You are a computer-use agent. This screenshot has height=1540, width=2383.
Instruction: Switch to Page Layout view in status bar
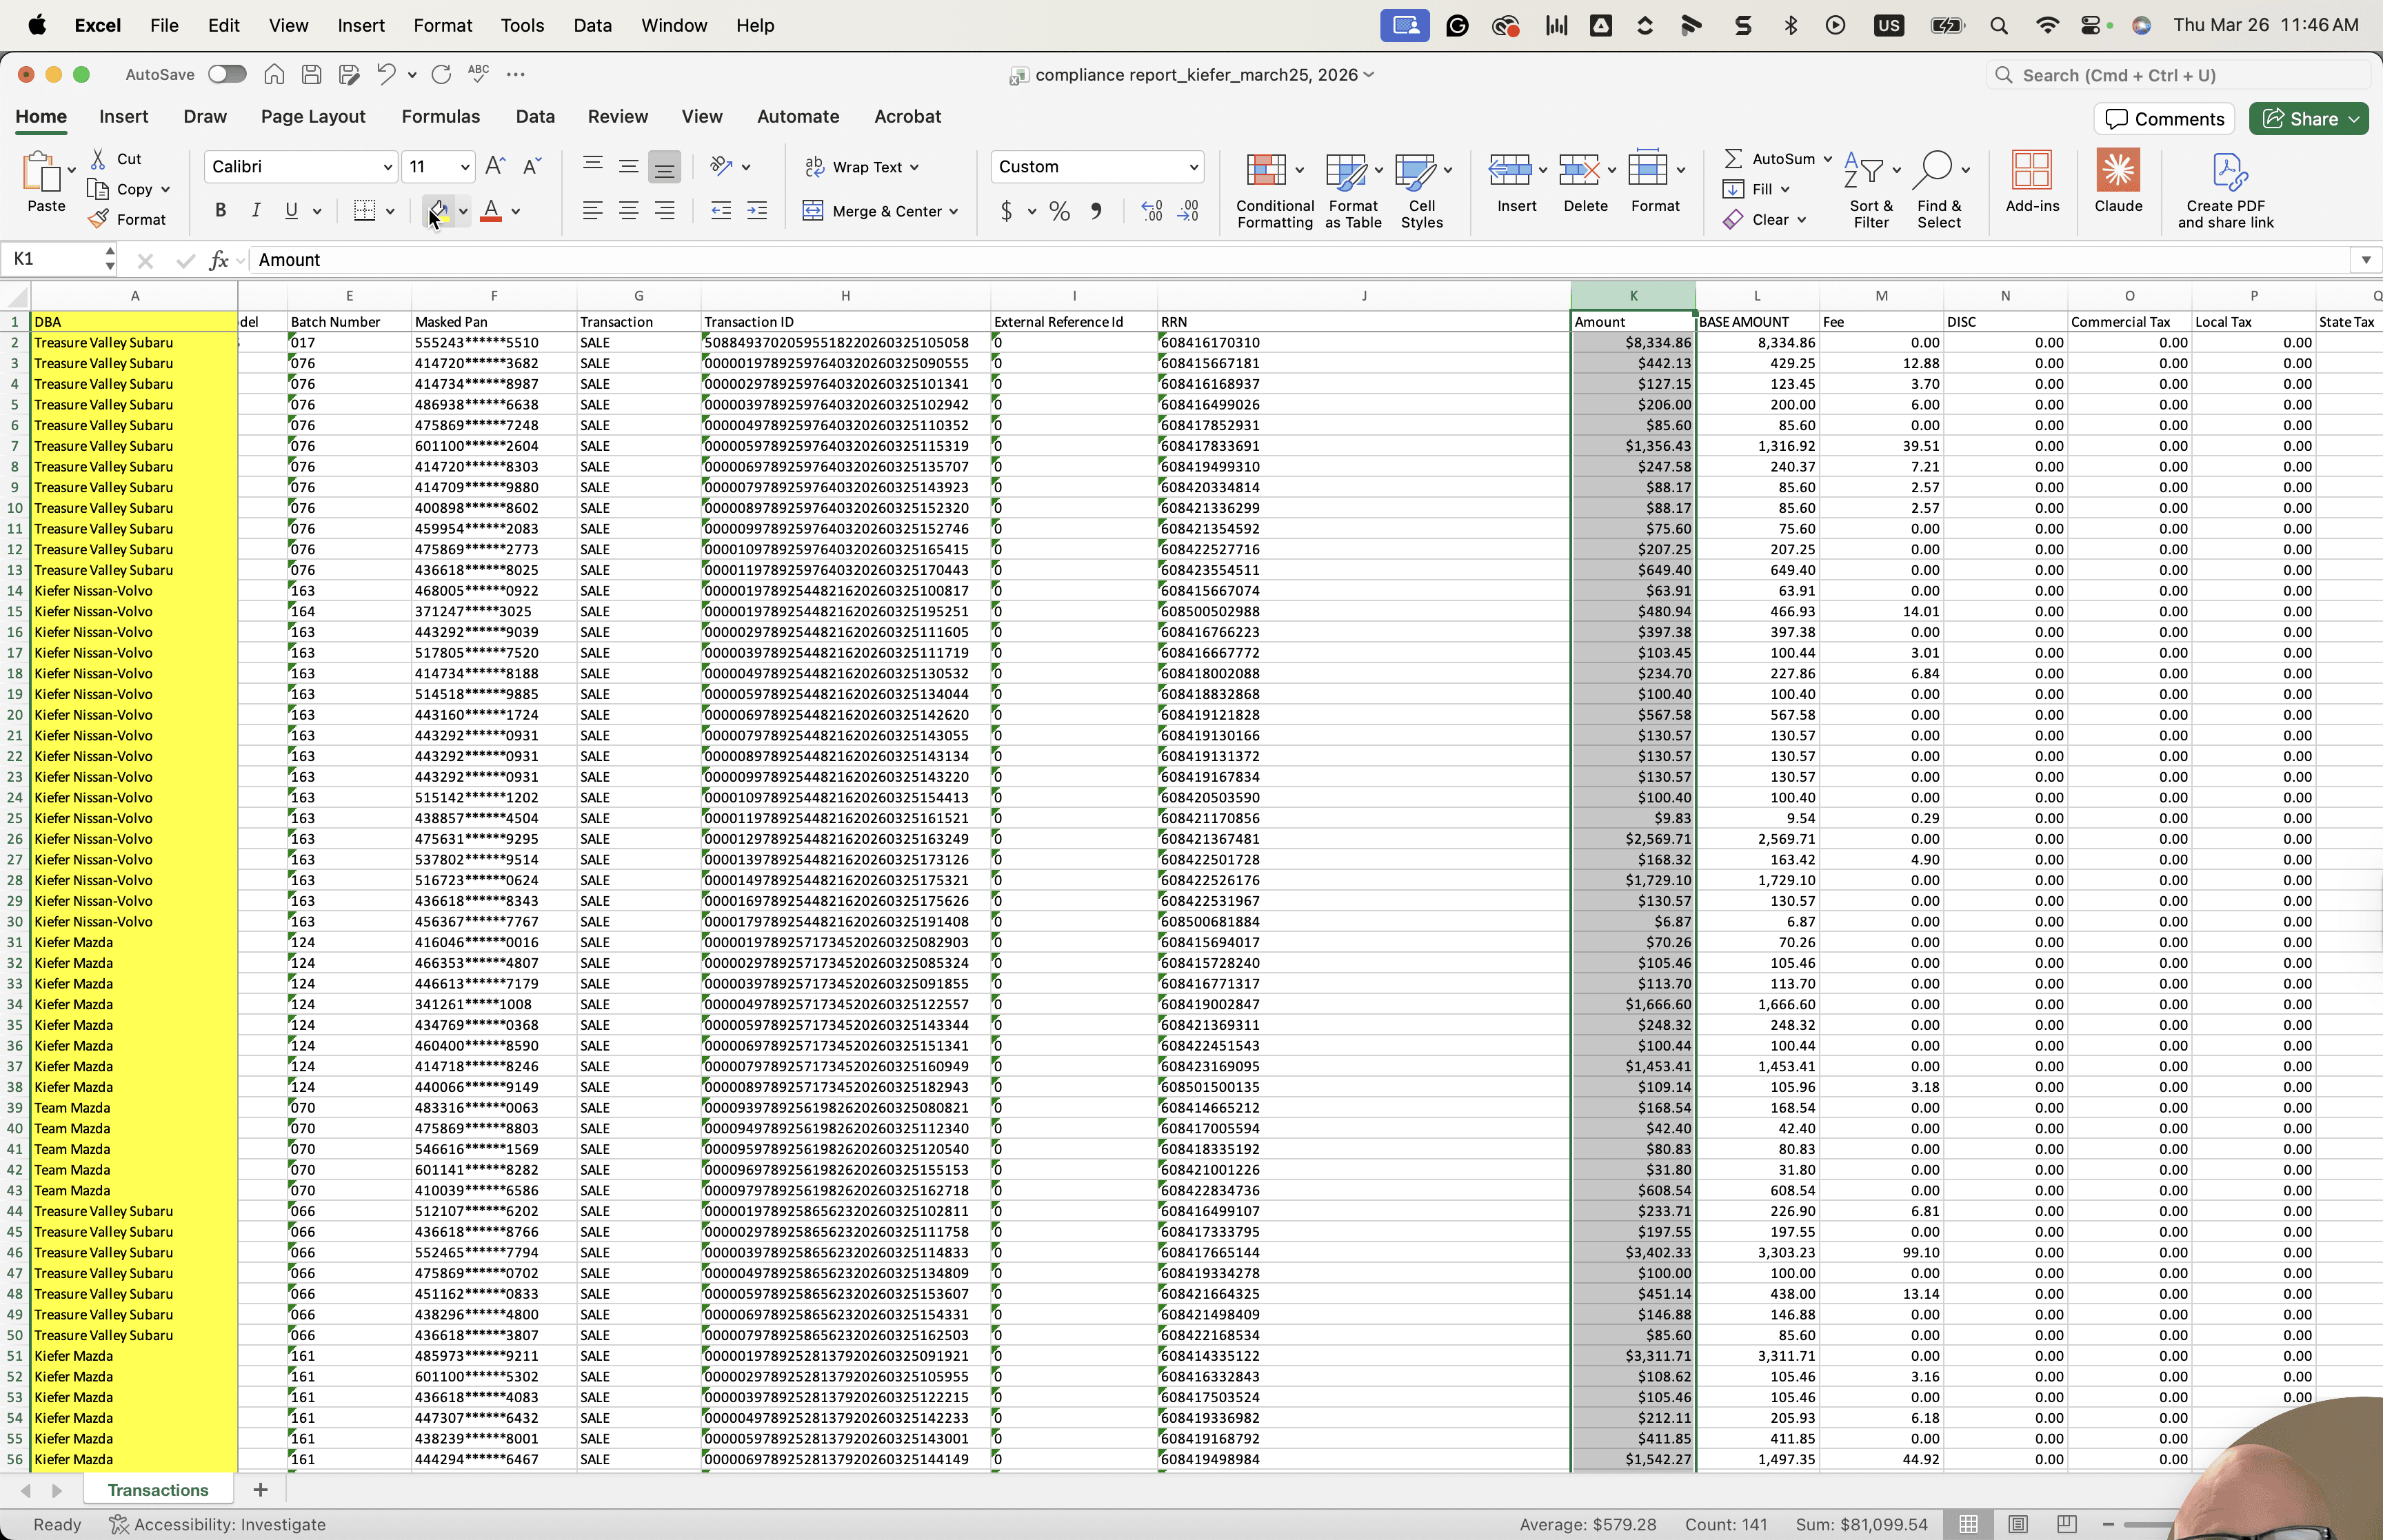[x=2018, y=1524]
